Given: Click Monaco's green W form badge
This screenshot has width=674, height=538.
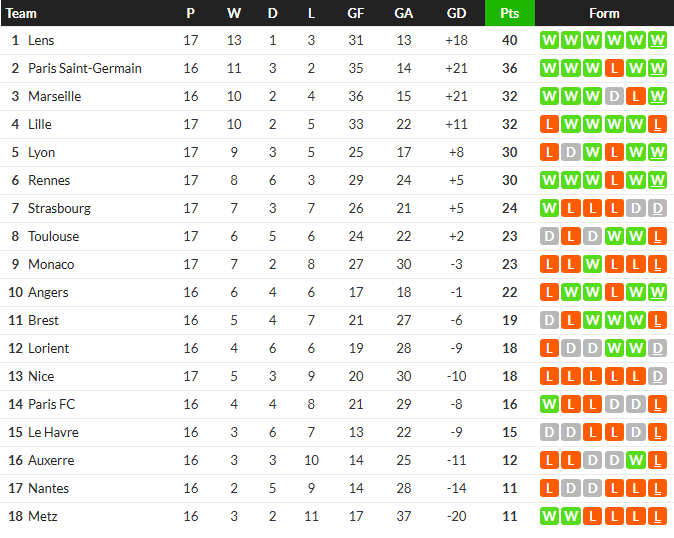Looking at the screenshot, I should tap(593, 264).
